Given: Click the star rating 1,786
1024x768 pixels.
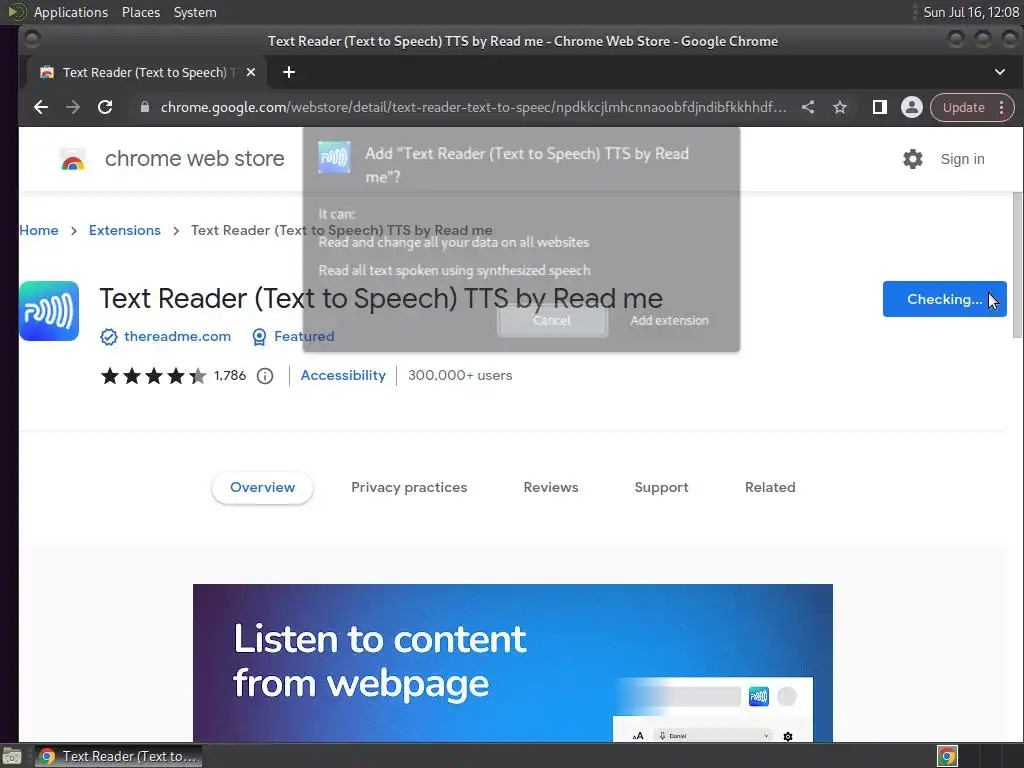Looking at the screenshot, I should pos(173,376).
